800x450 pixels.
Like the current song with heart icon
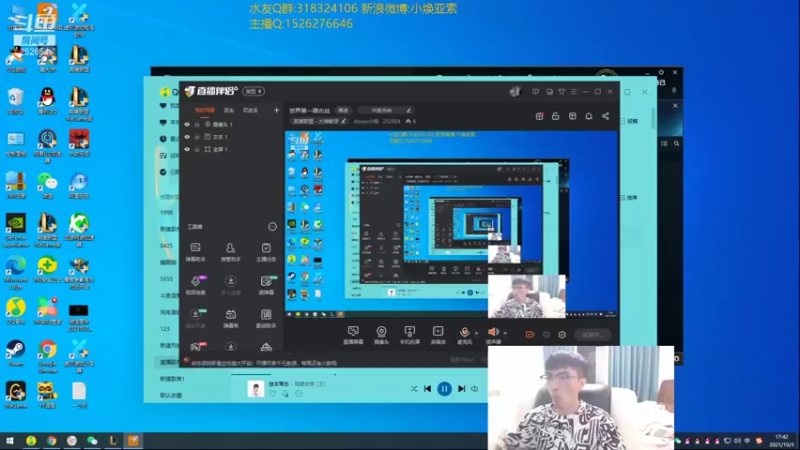point(272,393)
